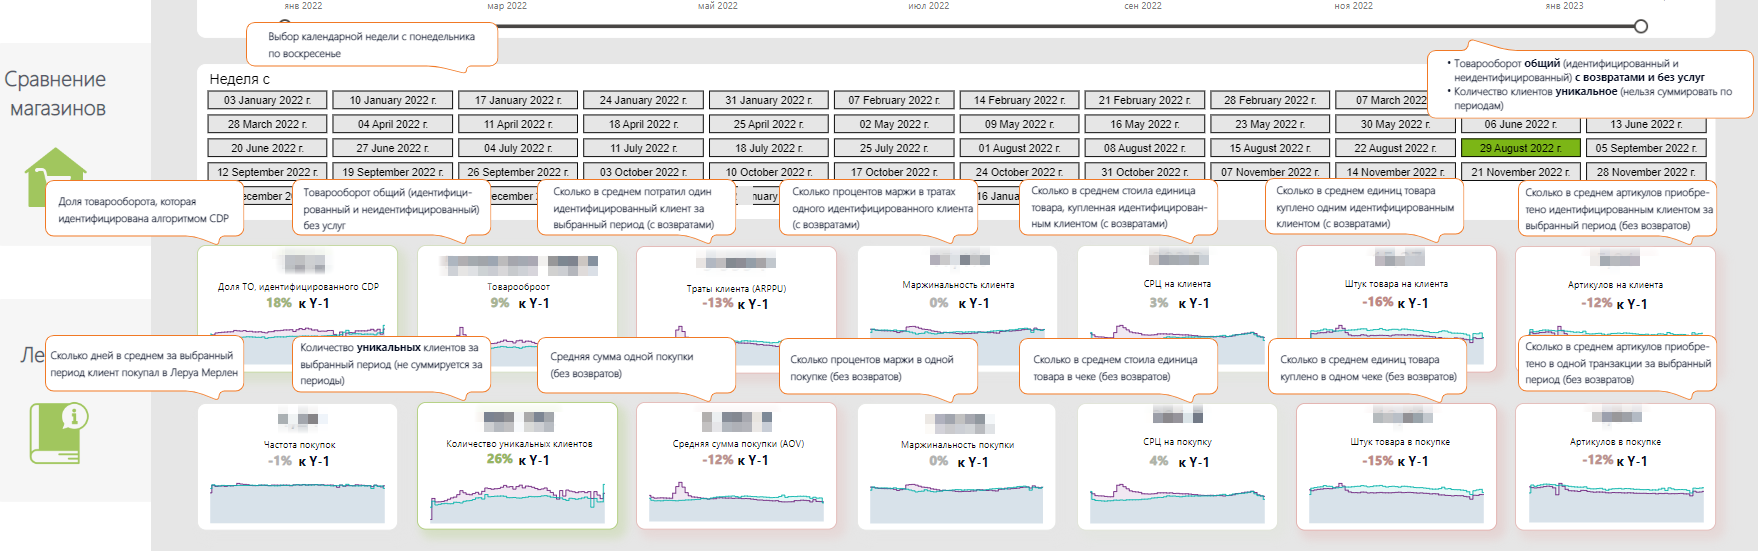Select week 11 July 2022
This screenshot has width=1758, height=551.
click(x=643, y=148)
